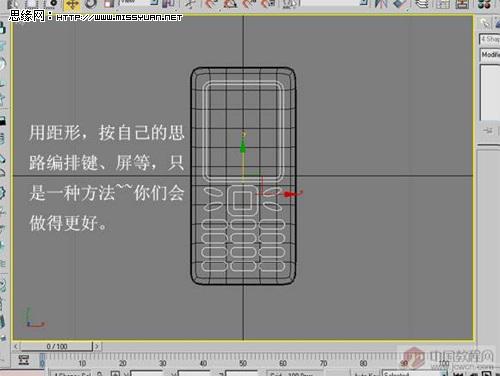Toggle Absolute/Offset transform type-in mode icon
The width and height of the screenshot is (500, 376).
(115, 373)
